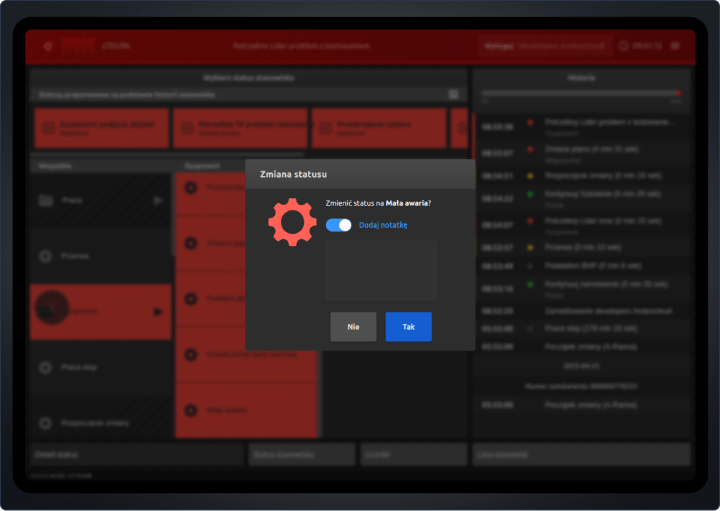Click the folder icon next to Praca
Screen dimensions: 720x511
click(45, 200)
